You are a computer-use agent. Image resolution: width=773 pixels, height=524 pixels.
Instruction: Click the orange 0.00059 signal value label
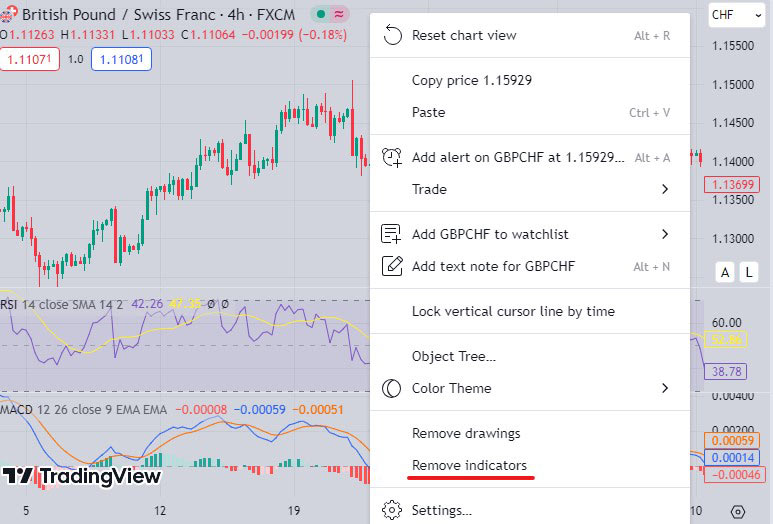coord(733,440)
